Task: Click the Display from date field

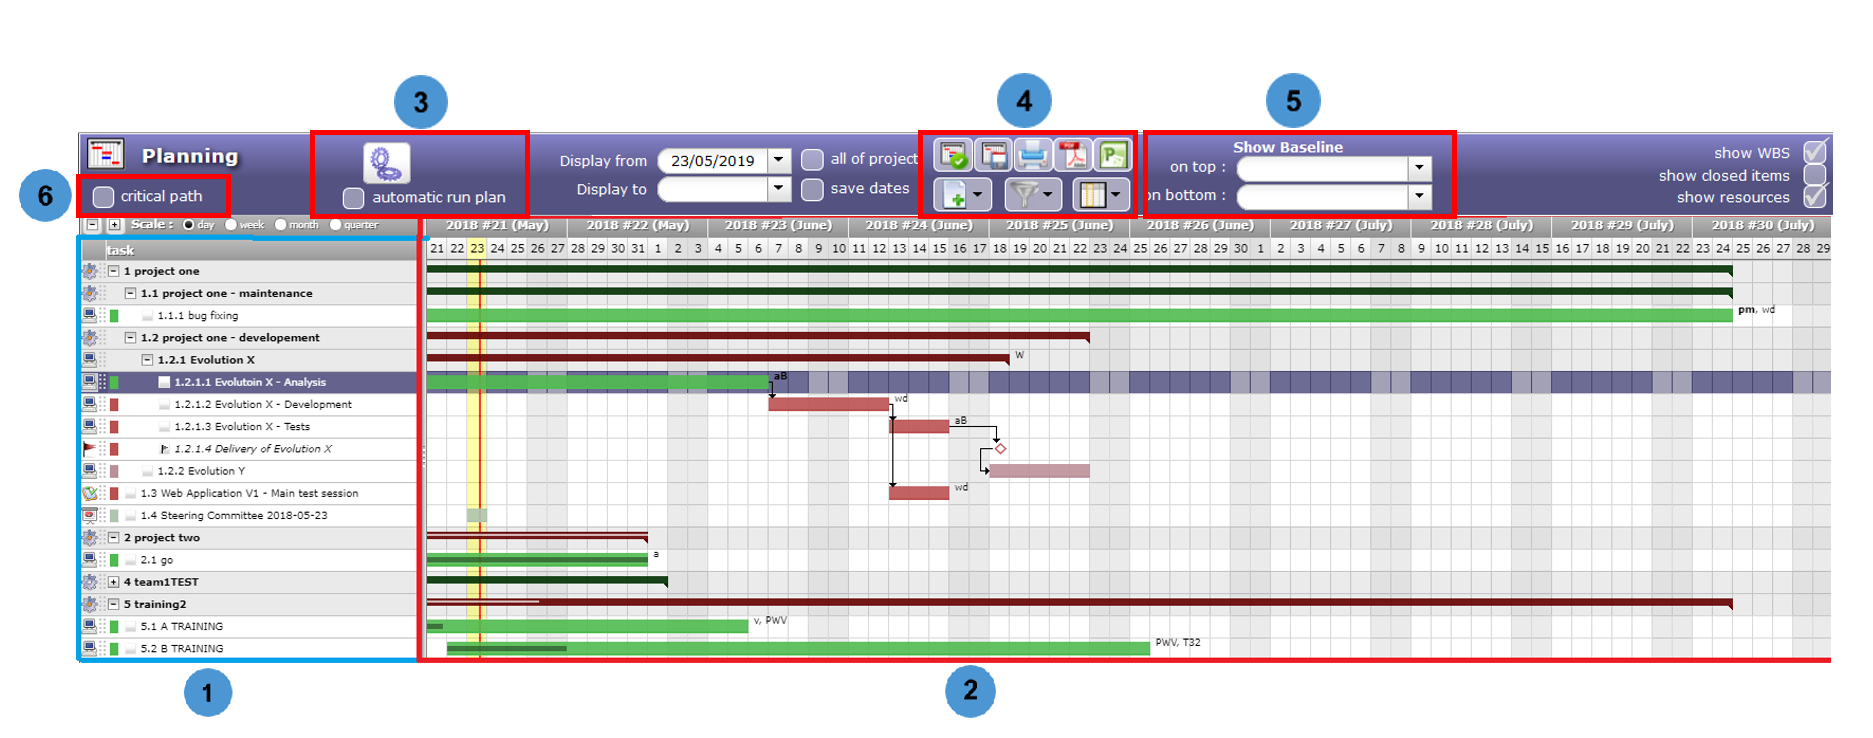Action: (713, 160)
